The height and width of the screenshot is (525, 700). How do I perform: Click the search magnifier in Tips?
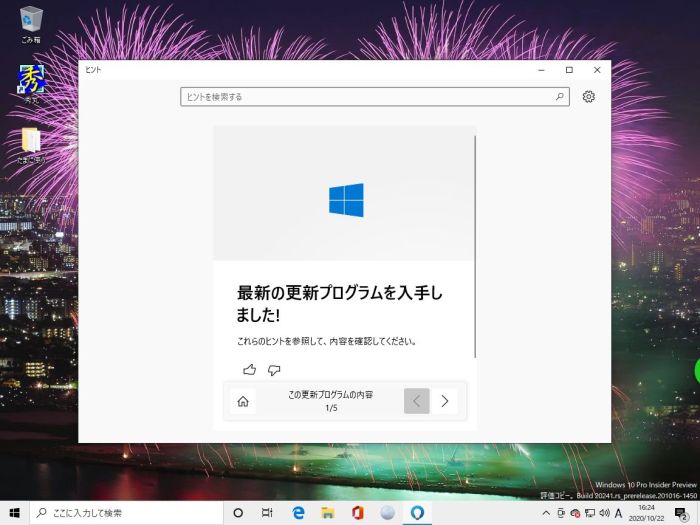pyautogui.click(x=559, y=97)
